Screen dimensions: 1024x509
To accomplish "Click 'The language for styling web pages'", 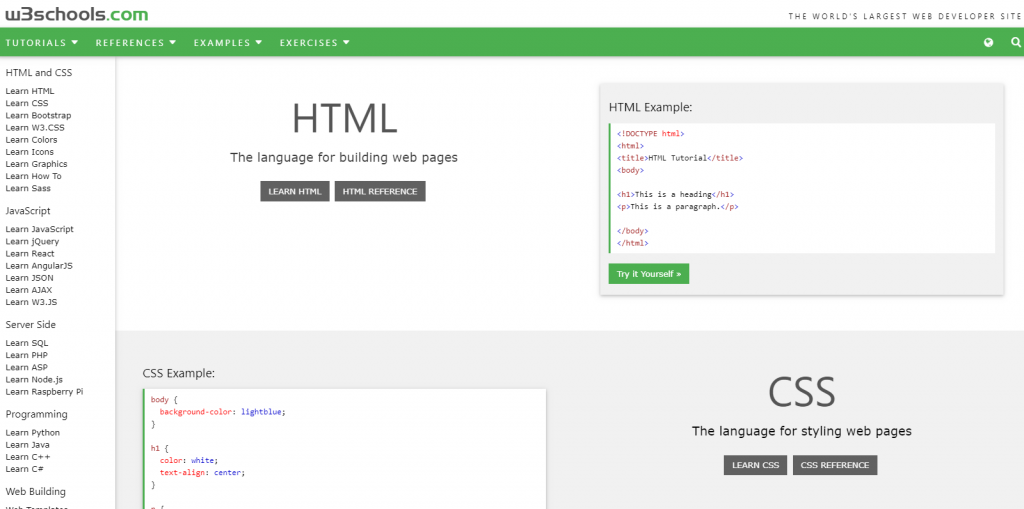I will [x=802, y=431].
